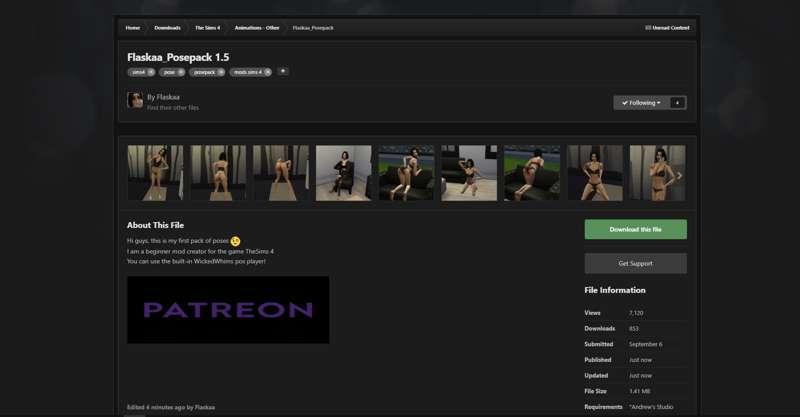Click the Requirements text Andrew's Studio
800x417 pixels.
point(651,407)
